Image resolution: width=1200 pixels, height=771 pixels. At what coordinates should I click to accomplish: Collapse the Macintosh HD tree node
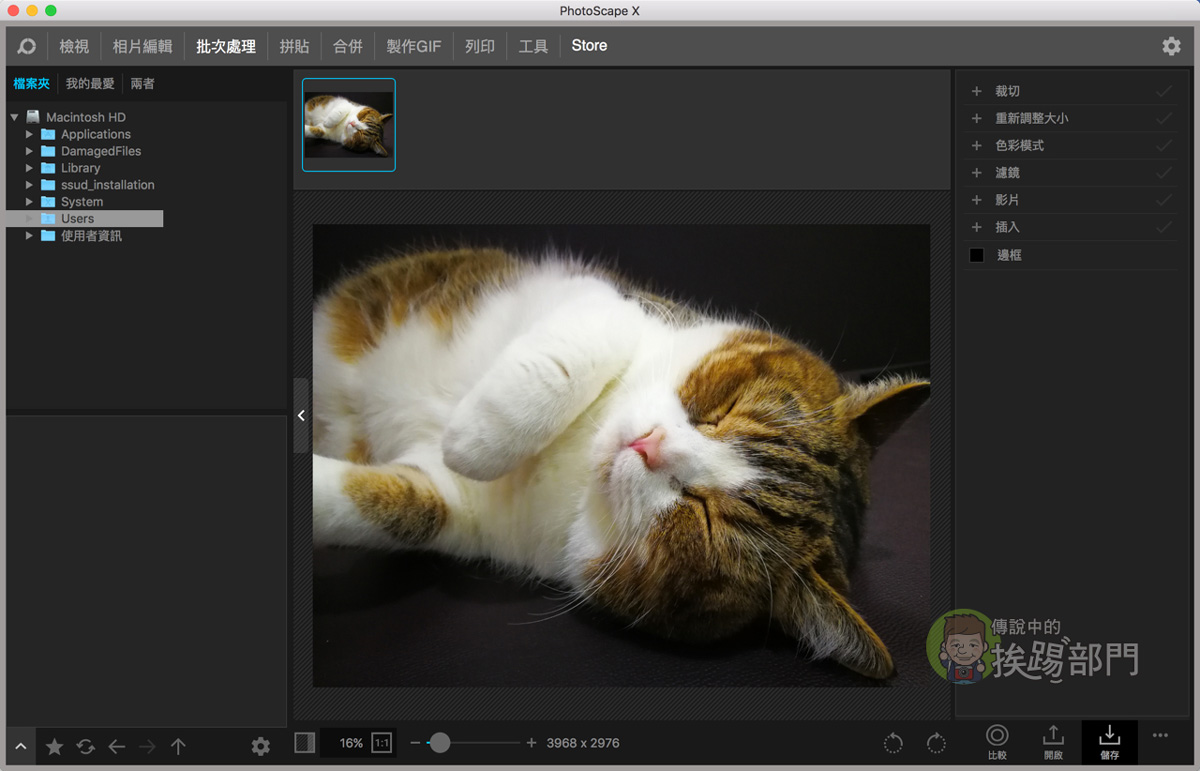point(15,117)
